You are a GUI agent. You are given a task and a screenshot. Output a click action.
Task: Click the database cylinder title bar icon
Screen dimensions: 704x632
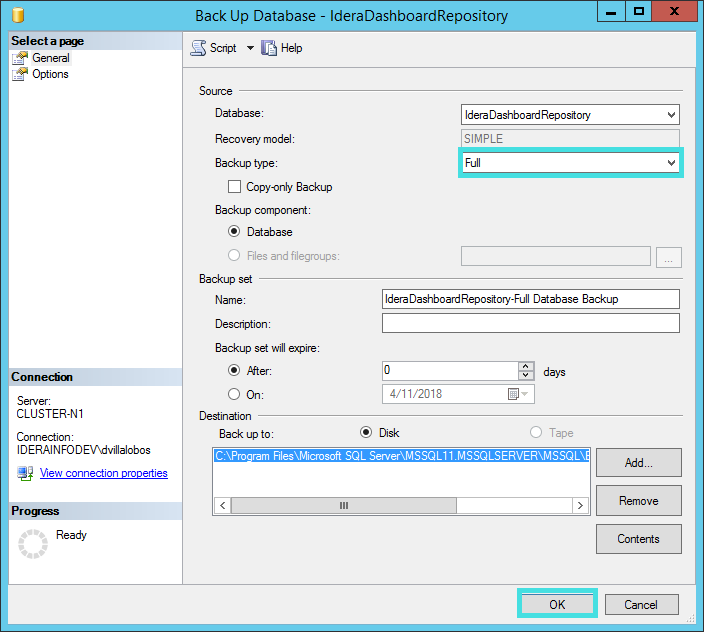18,15
